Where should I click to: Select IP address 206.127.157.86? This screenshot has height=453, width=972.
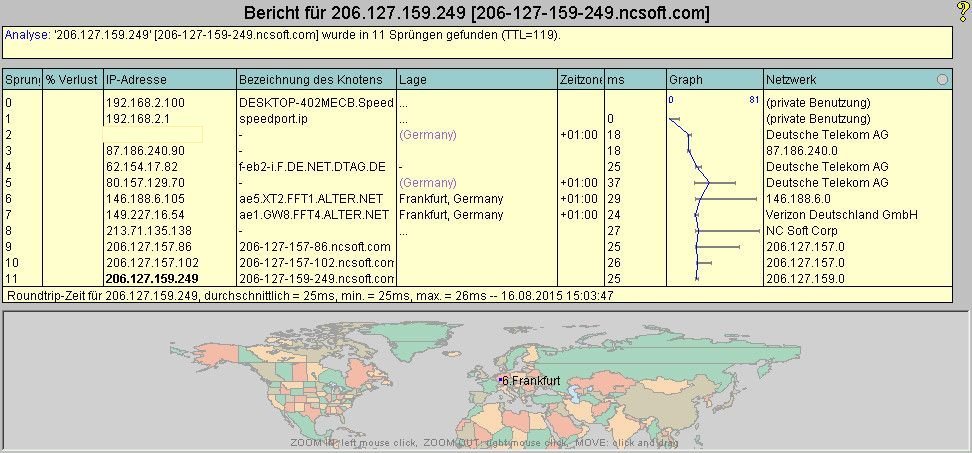[x=148, y=247]
